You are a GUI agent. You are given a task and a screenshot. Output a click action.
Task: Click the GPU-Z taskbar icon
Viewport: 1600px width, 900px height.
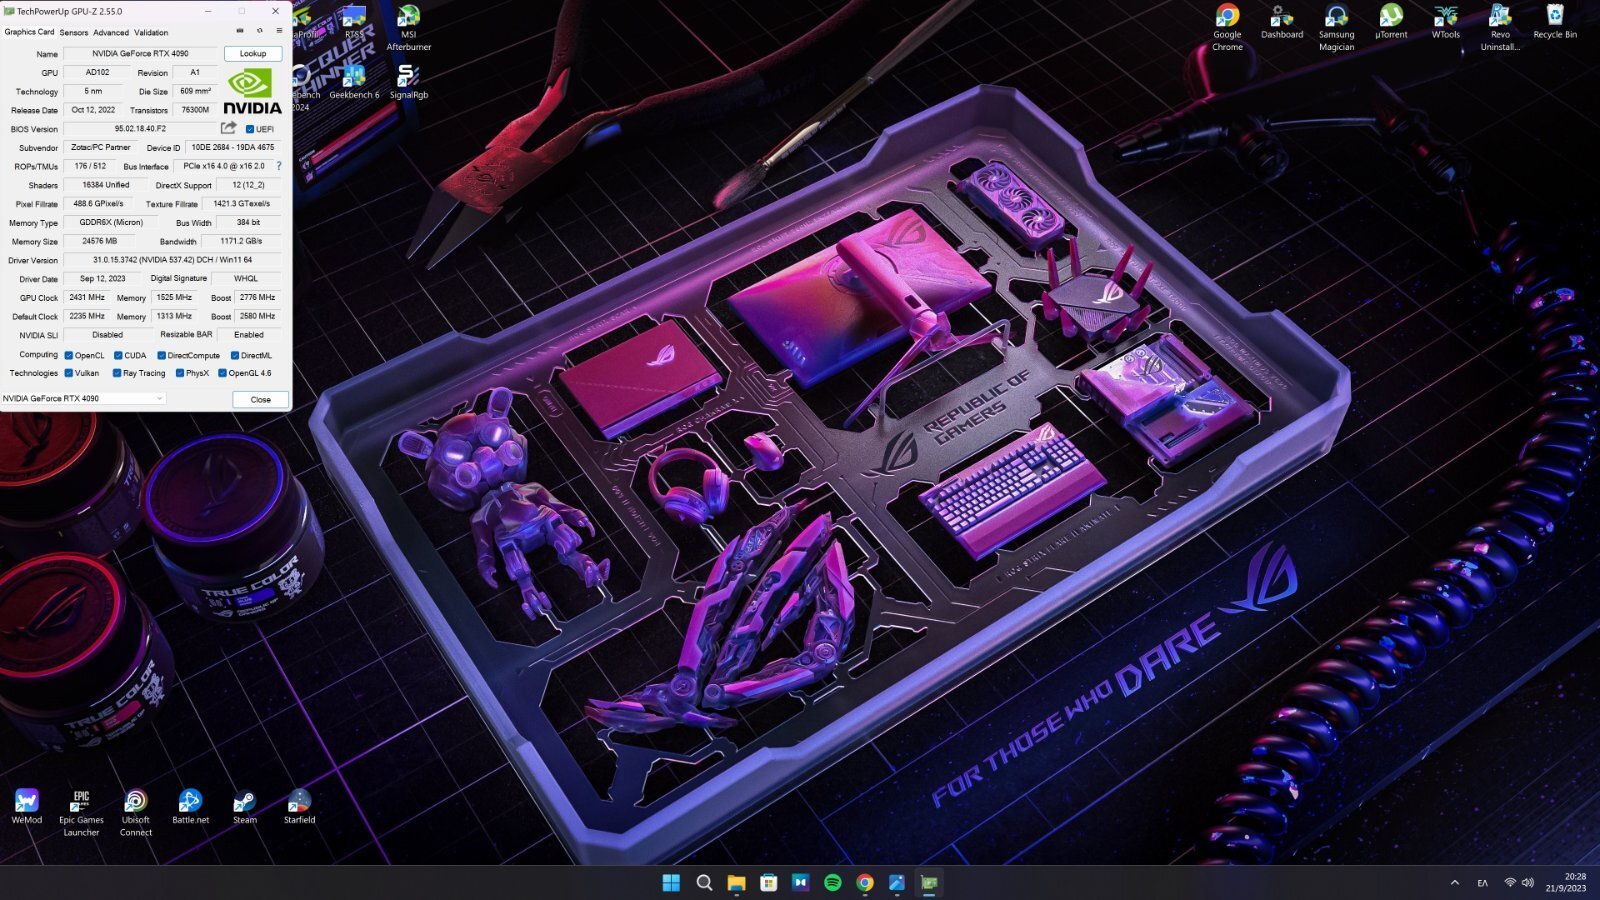[929, 882]
